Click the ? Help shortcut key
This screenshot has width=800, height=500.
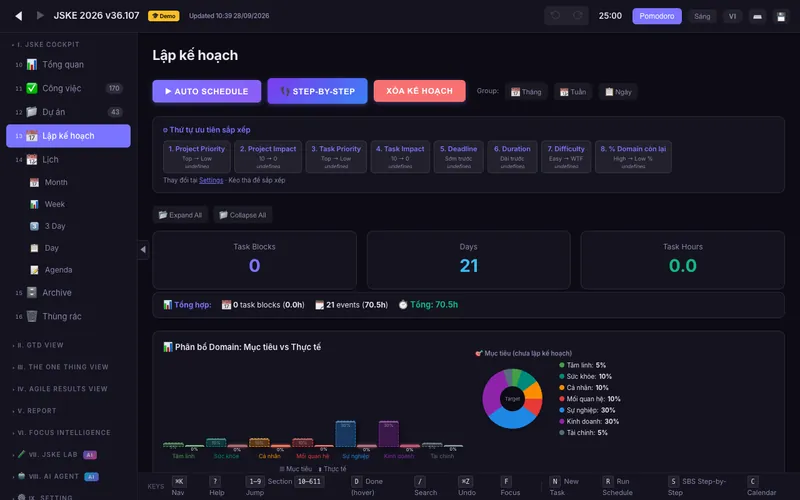point(215,481)
